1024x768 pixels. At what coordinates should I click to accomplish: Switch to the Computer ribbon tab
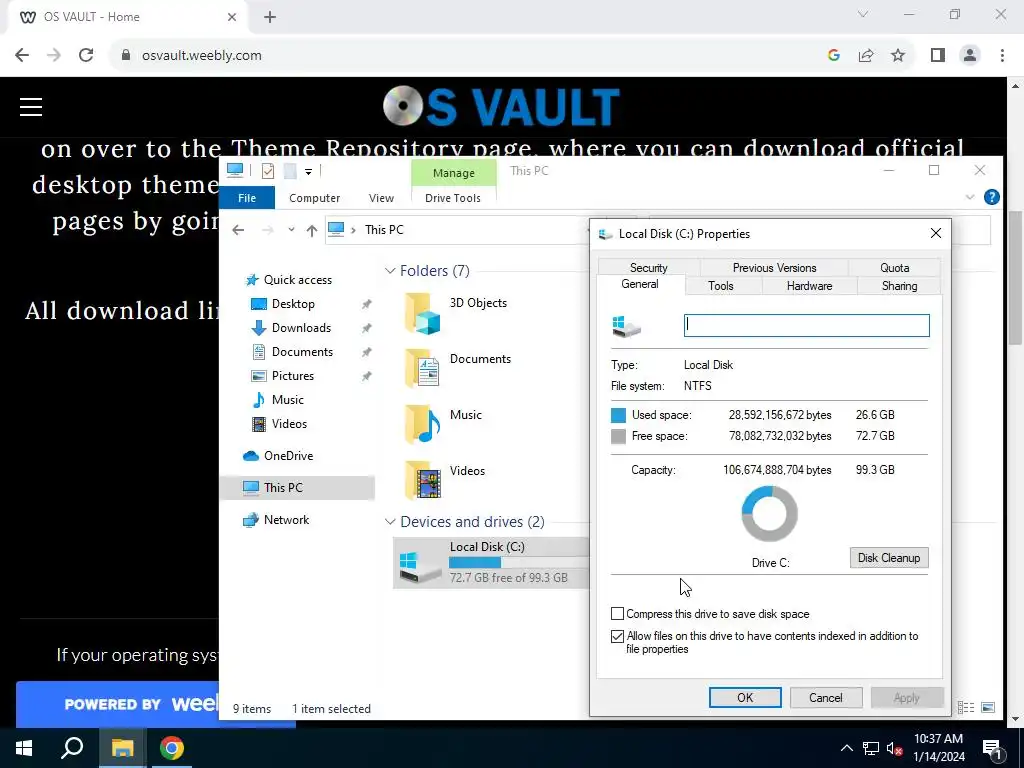(315, 198)
